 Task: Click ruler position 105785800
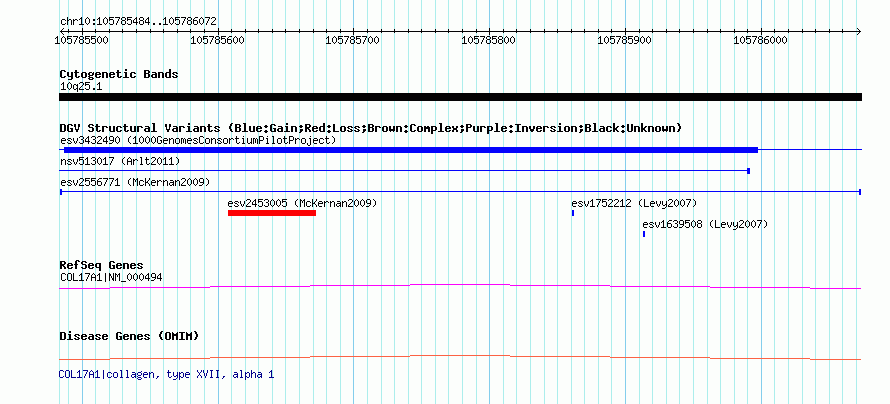tap(489, 40)
